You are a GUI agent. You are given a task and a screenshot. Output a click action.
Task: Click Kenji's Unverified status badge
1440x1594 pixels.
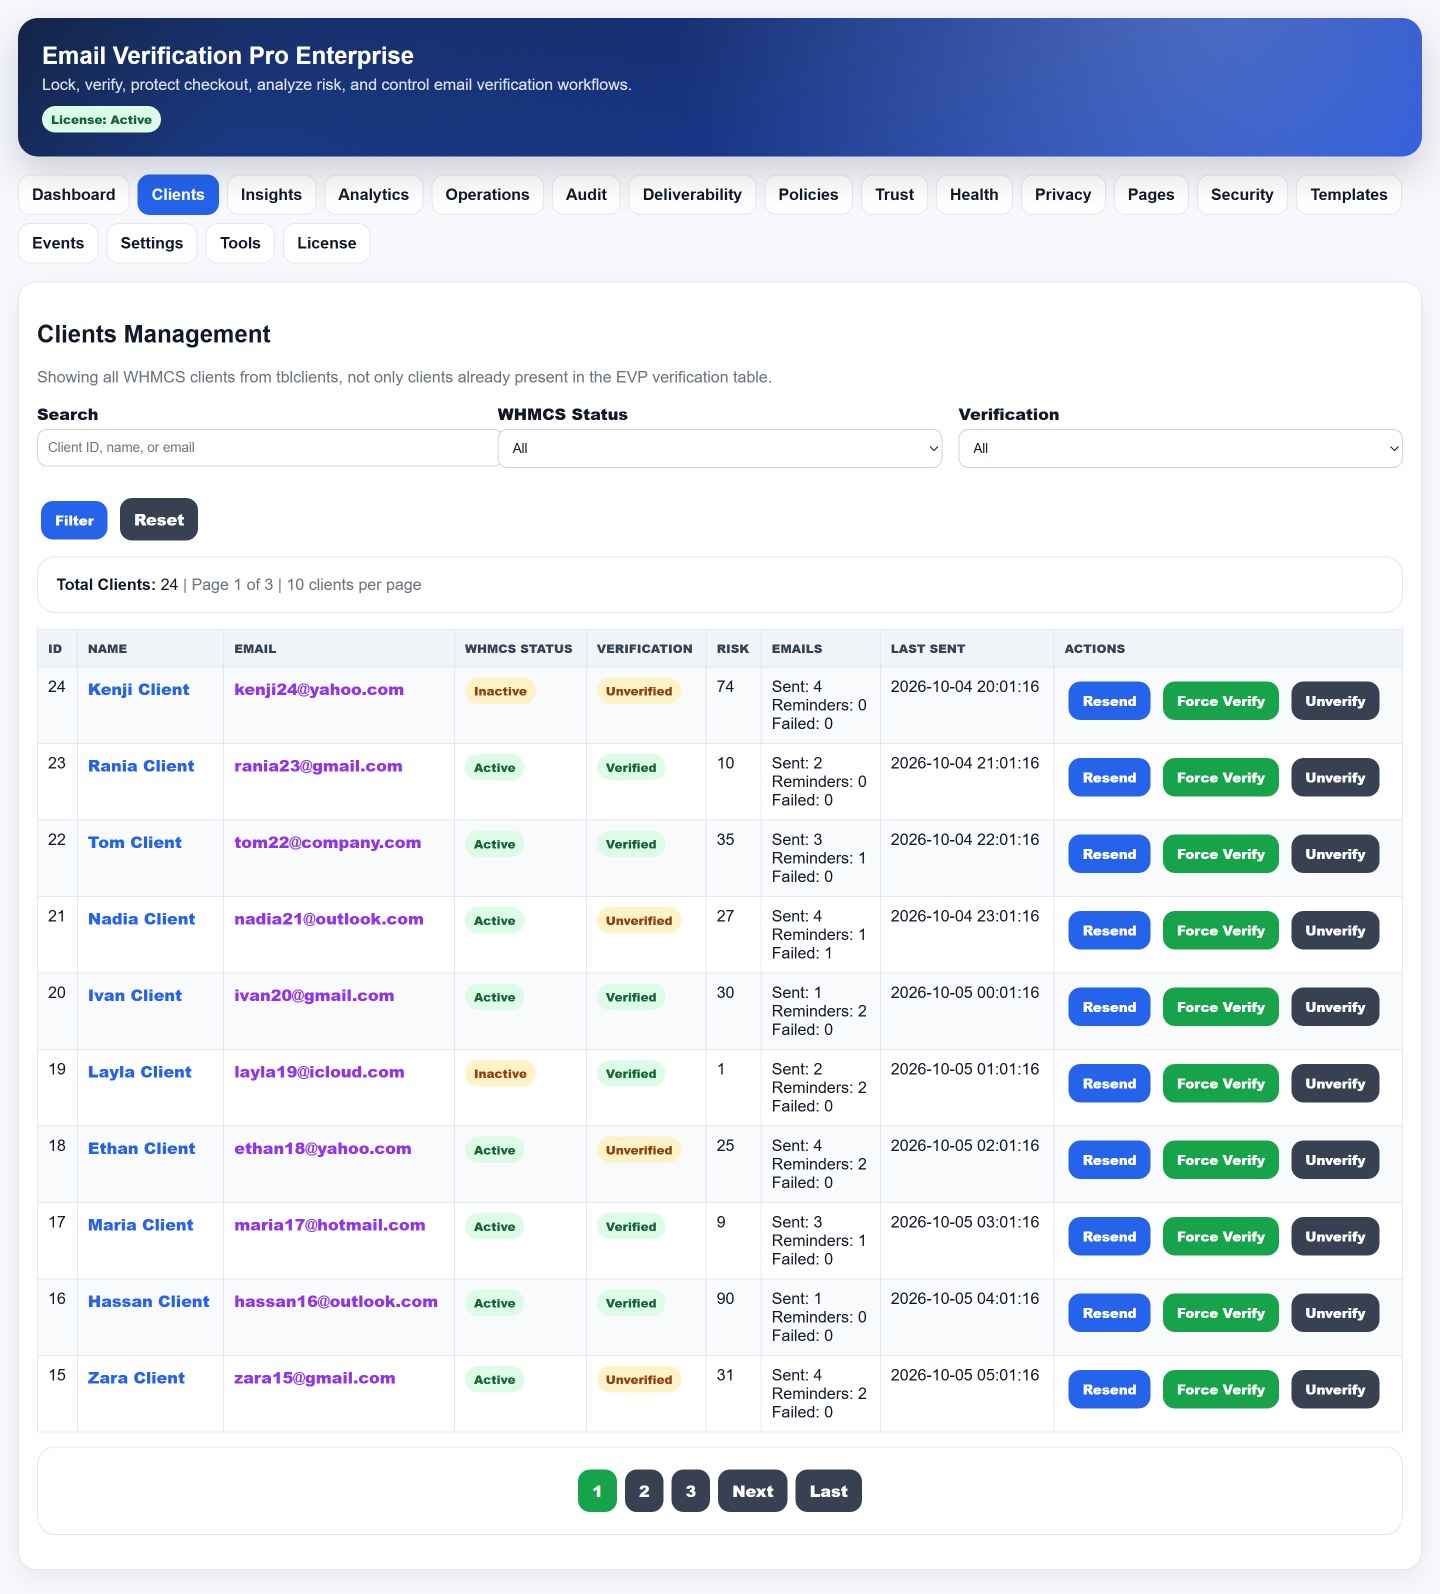(x=638, y=691)
